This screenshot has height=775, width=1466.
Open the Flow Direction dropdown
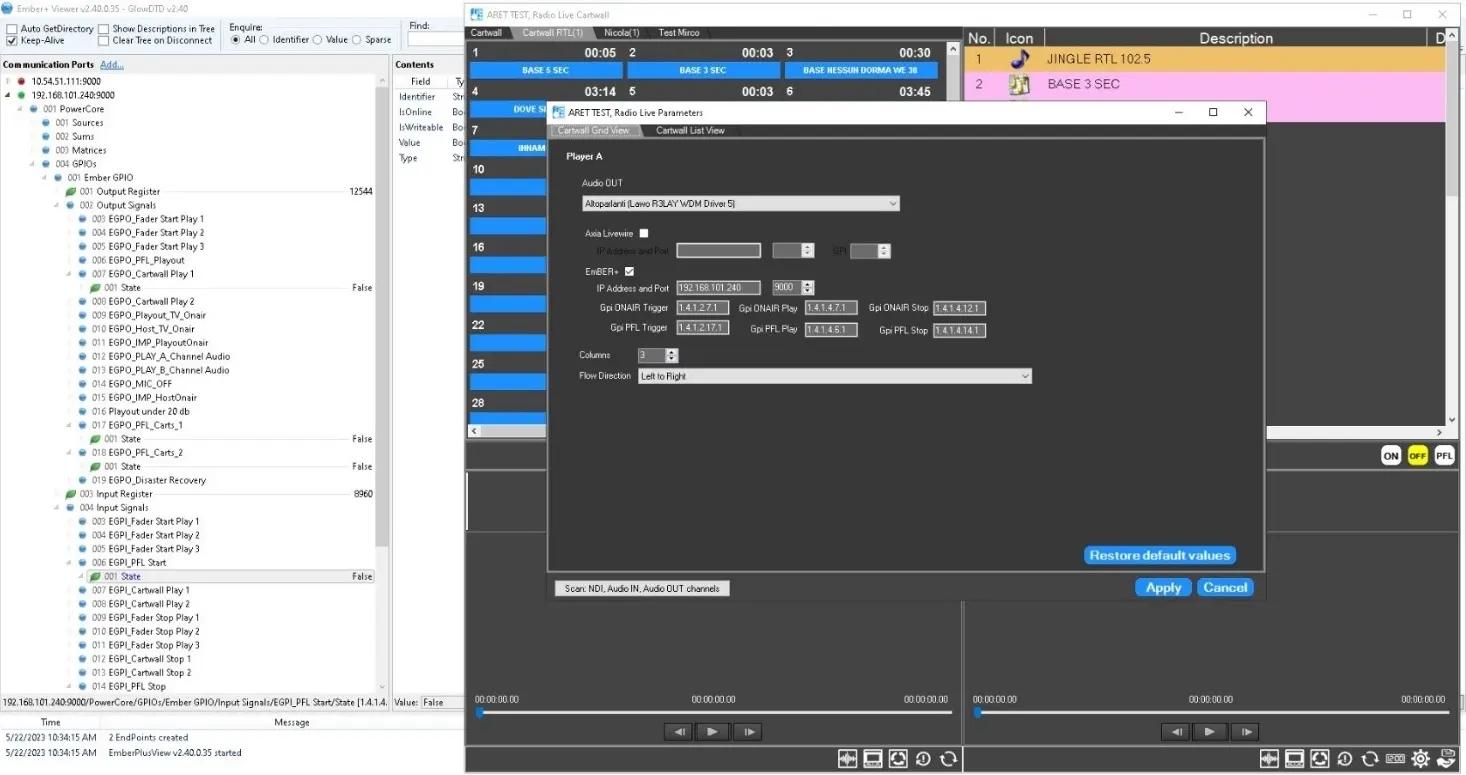(x=834, y=376)
